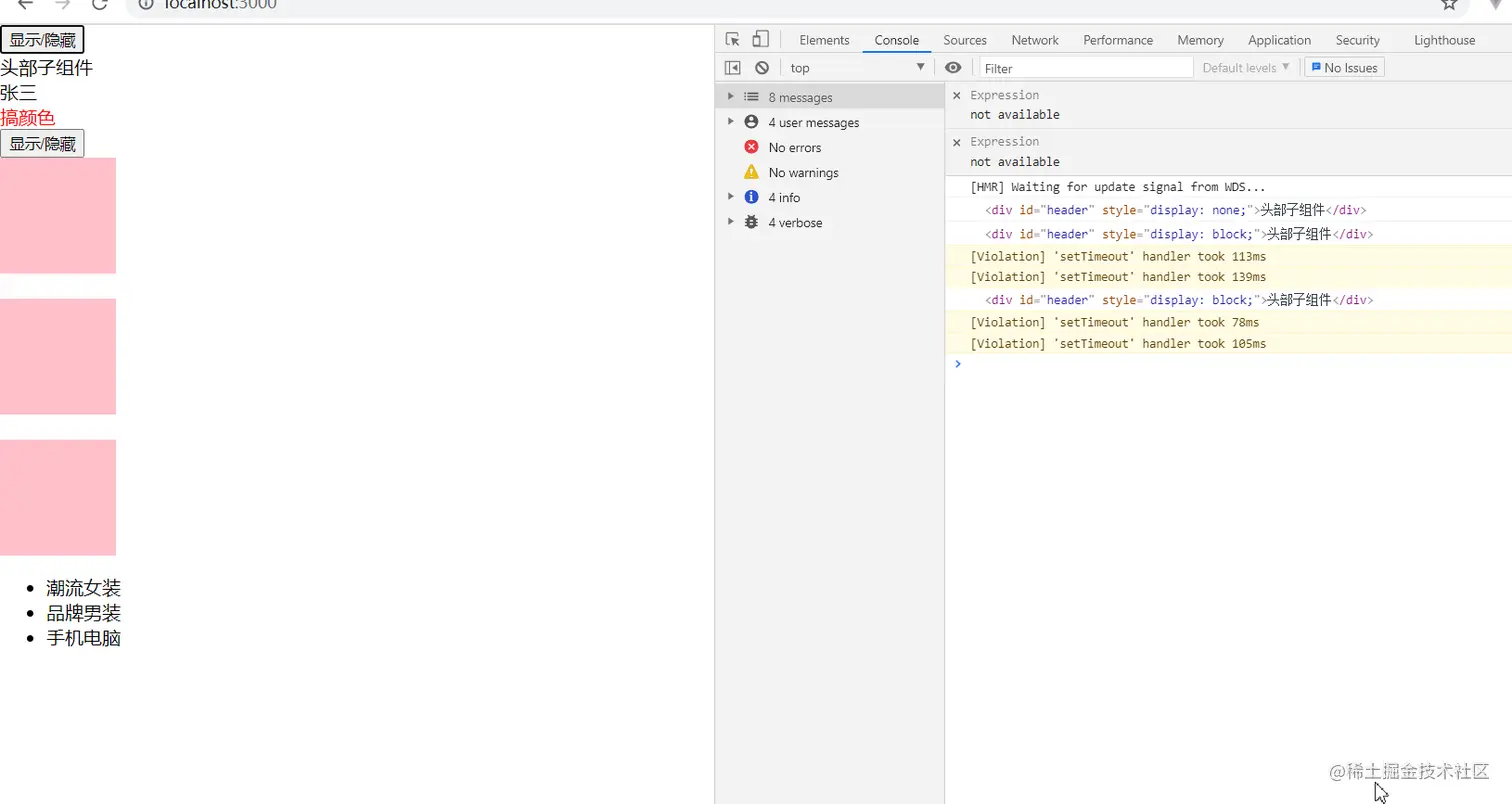Clear the console with the ban icon
Screen dimensions: 1512x804
[762, 68]
